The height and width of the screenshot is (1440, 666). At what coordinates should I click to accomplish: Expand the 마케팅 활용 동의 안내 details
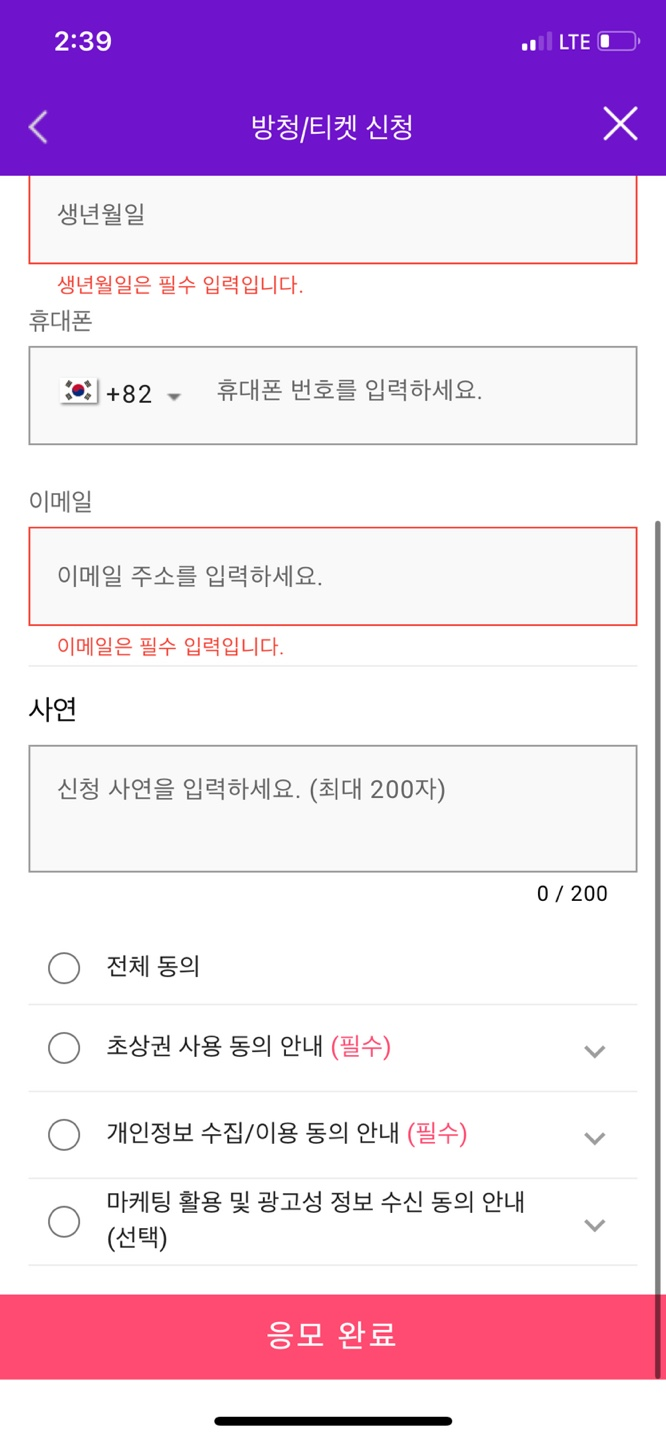(x=594, y=1223)
